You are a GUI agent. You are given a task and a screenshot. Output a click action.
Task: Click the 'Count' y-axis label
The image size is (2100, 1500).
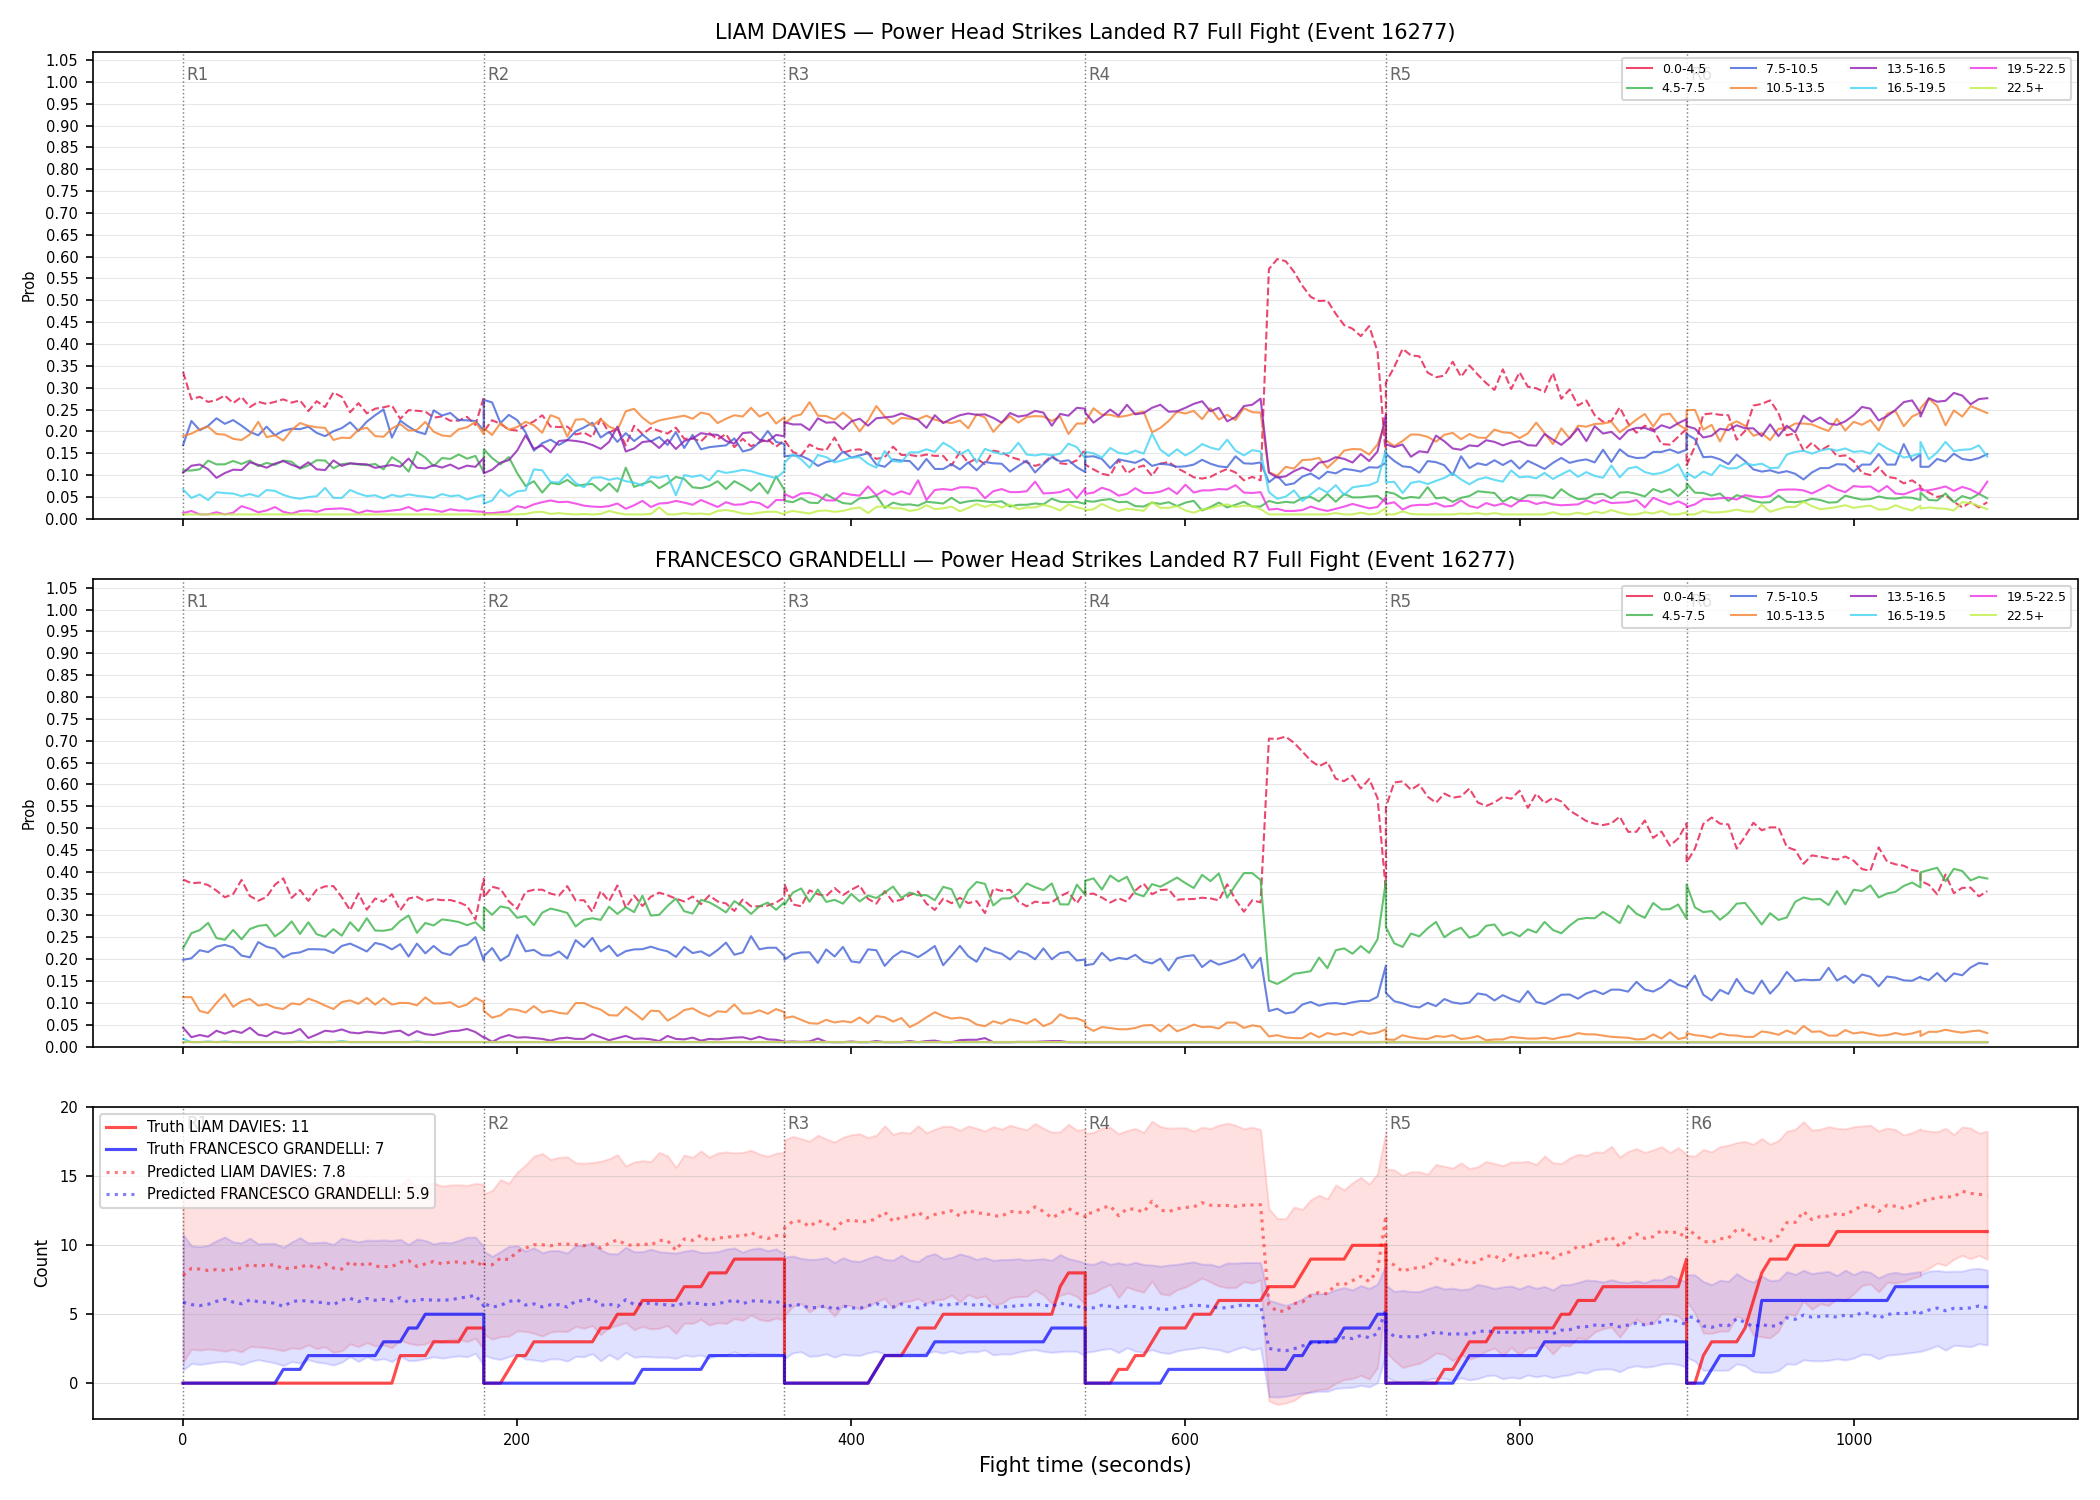(41, 1263)
